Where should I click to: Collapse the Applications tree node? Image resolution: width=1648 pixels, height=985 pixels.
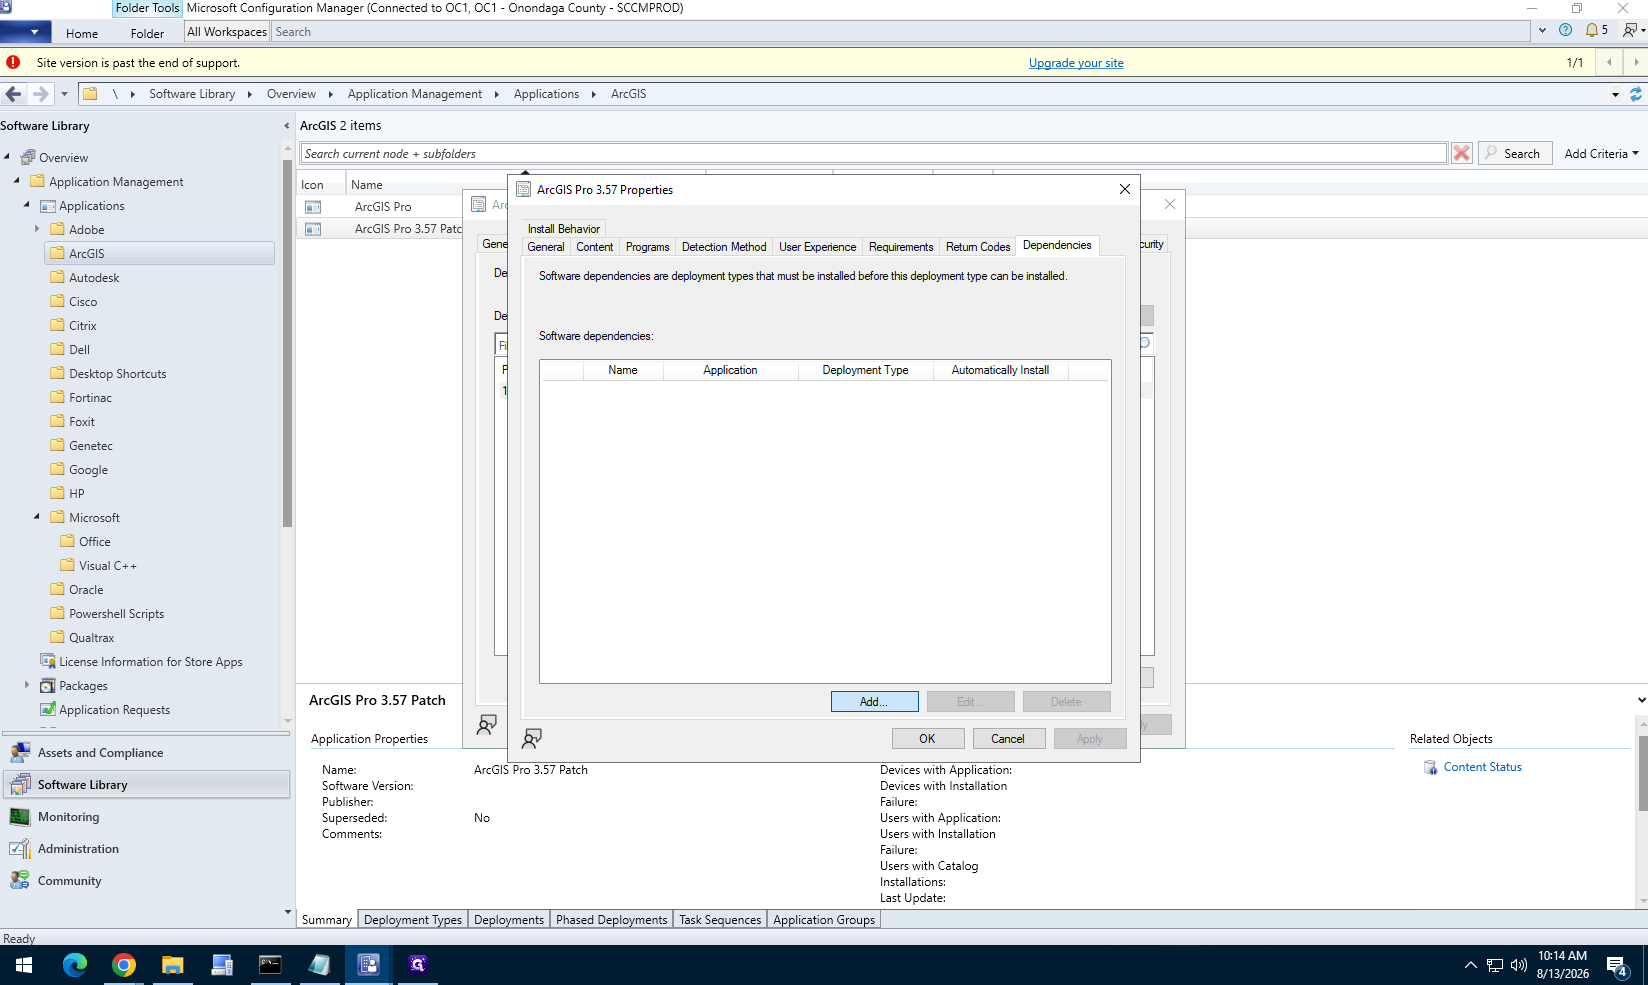[x=27, y=205]
